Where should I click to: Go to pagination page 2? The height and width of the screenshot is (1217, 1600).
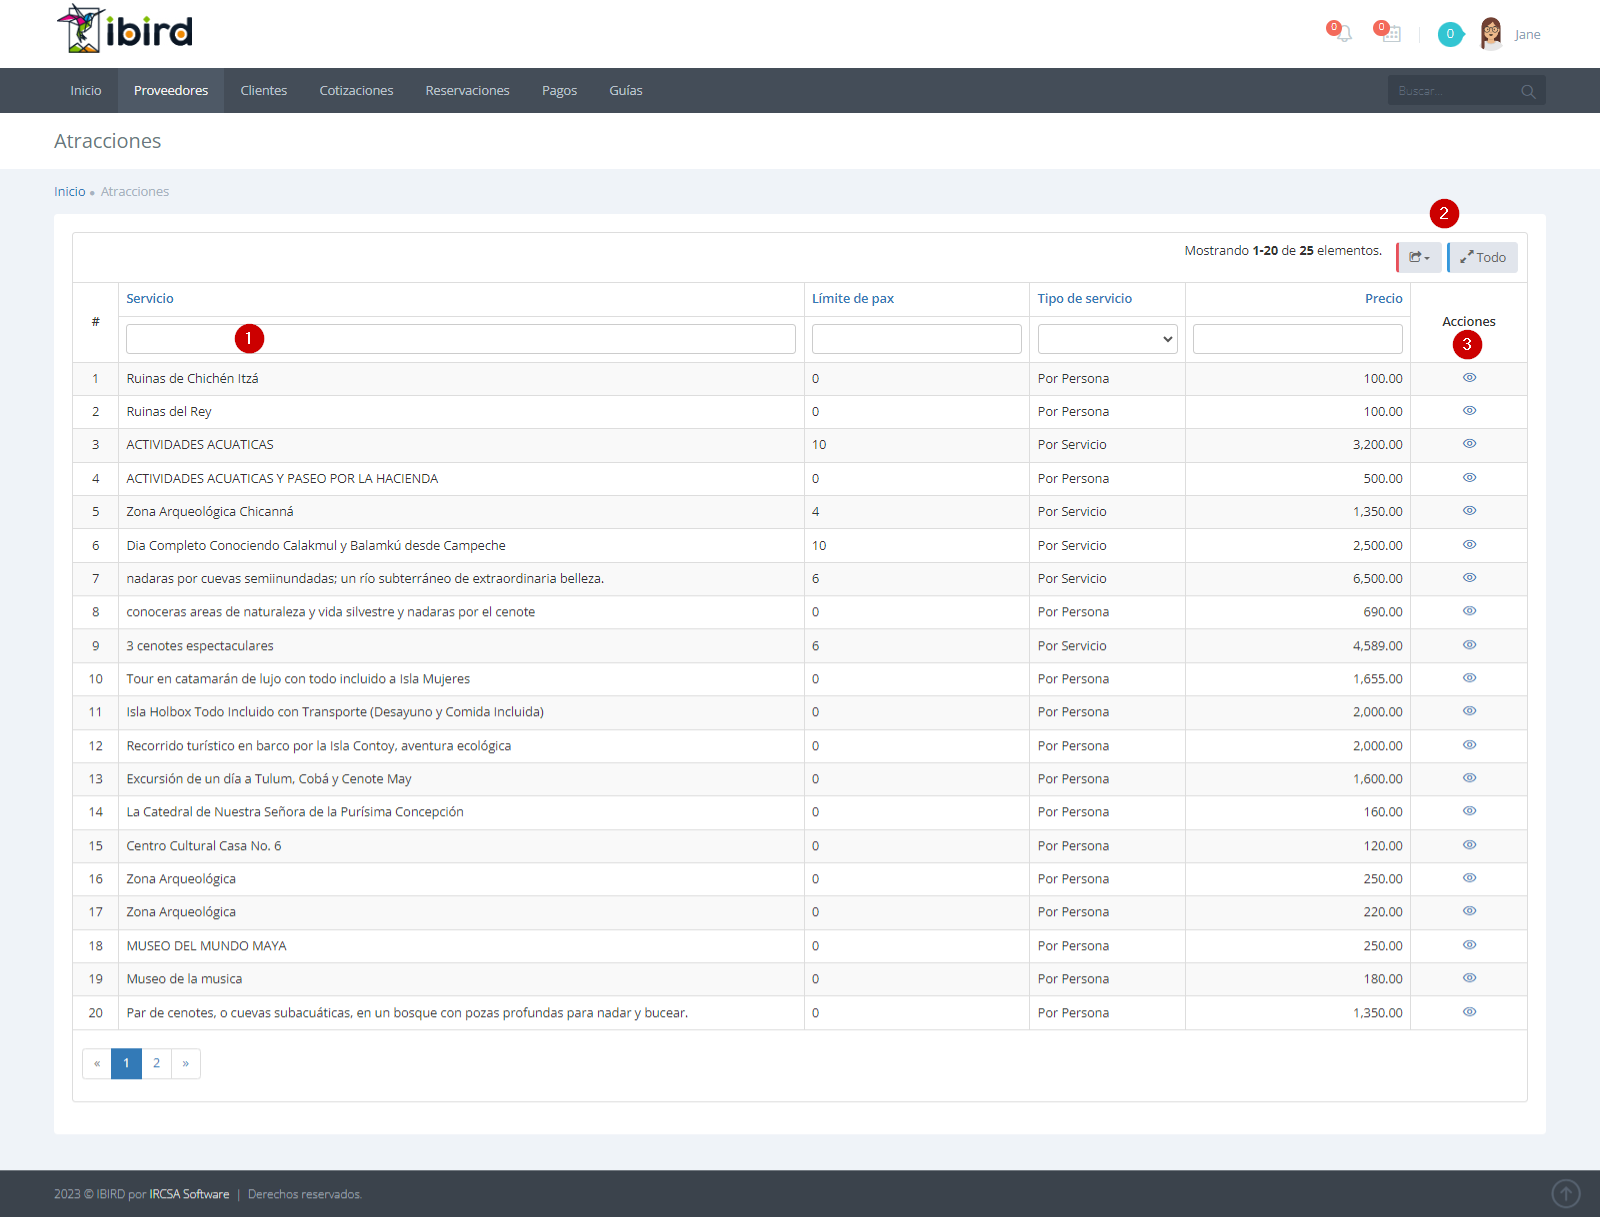click(x=156, y=1064)
